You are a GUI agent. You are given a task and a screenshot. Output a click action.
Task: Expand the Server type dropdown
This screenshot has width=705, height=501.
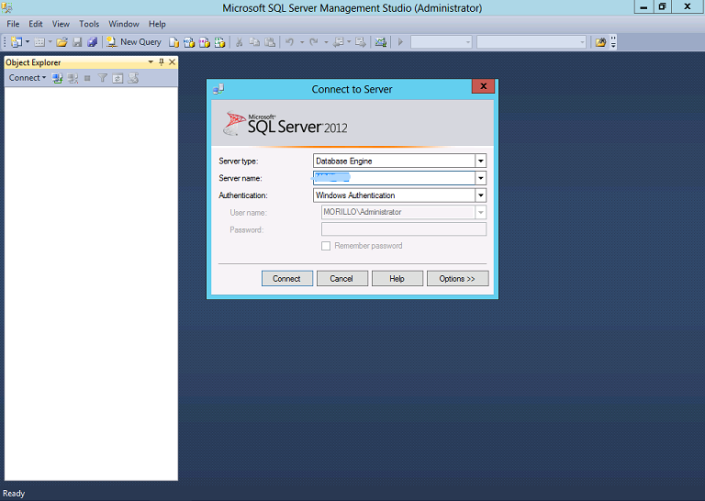[480, 161]
